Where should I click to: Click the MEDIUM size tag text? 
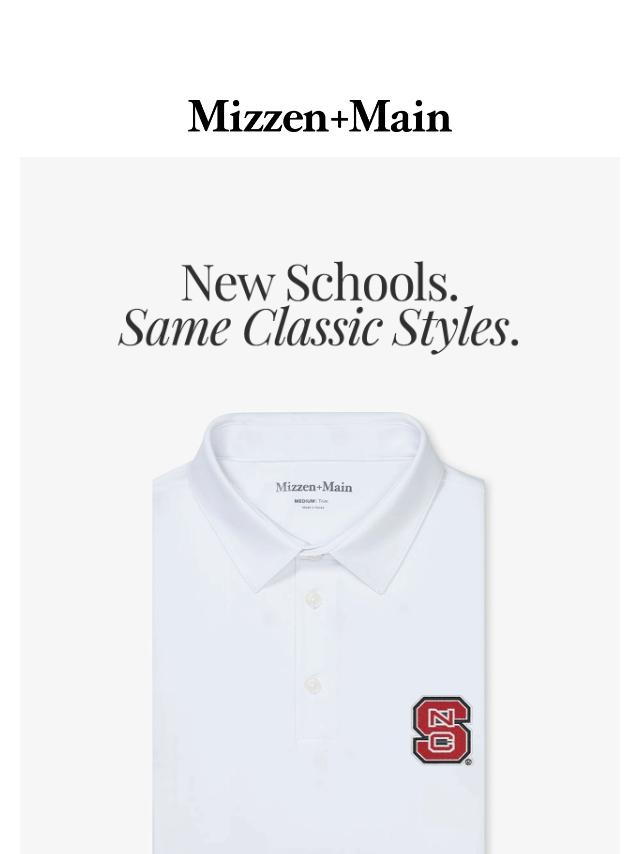pyautogui.click(x=303, y=501)
